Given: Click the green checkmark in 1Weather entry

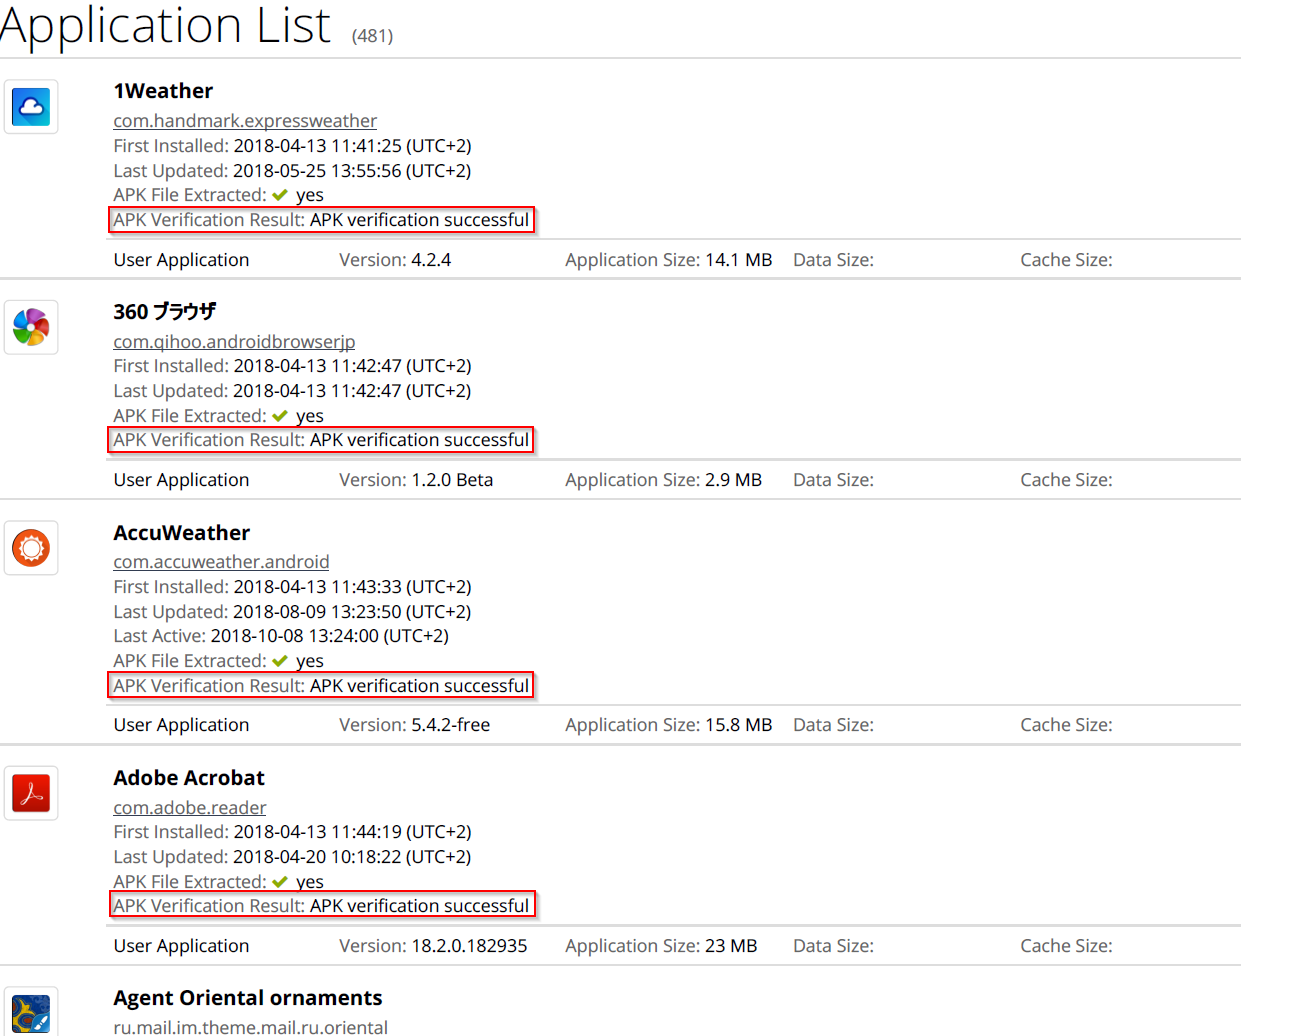Looking at the screenshot, I should click(x=280, y=195).
